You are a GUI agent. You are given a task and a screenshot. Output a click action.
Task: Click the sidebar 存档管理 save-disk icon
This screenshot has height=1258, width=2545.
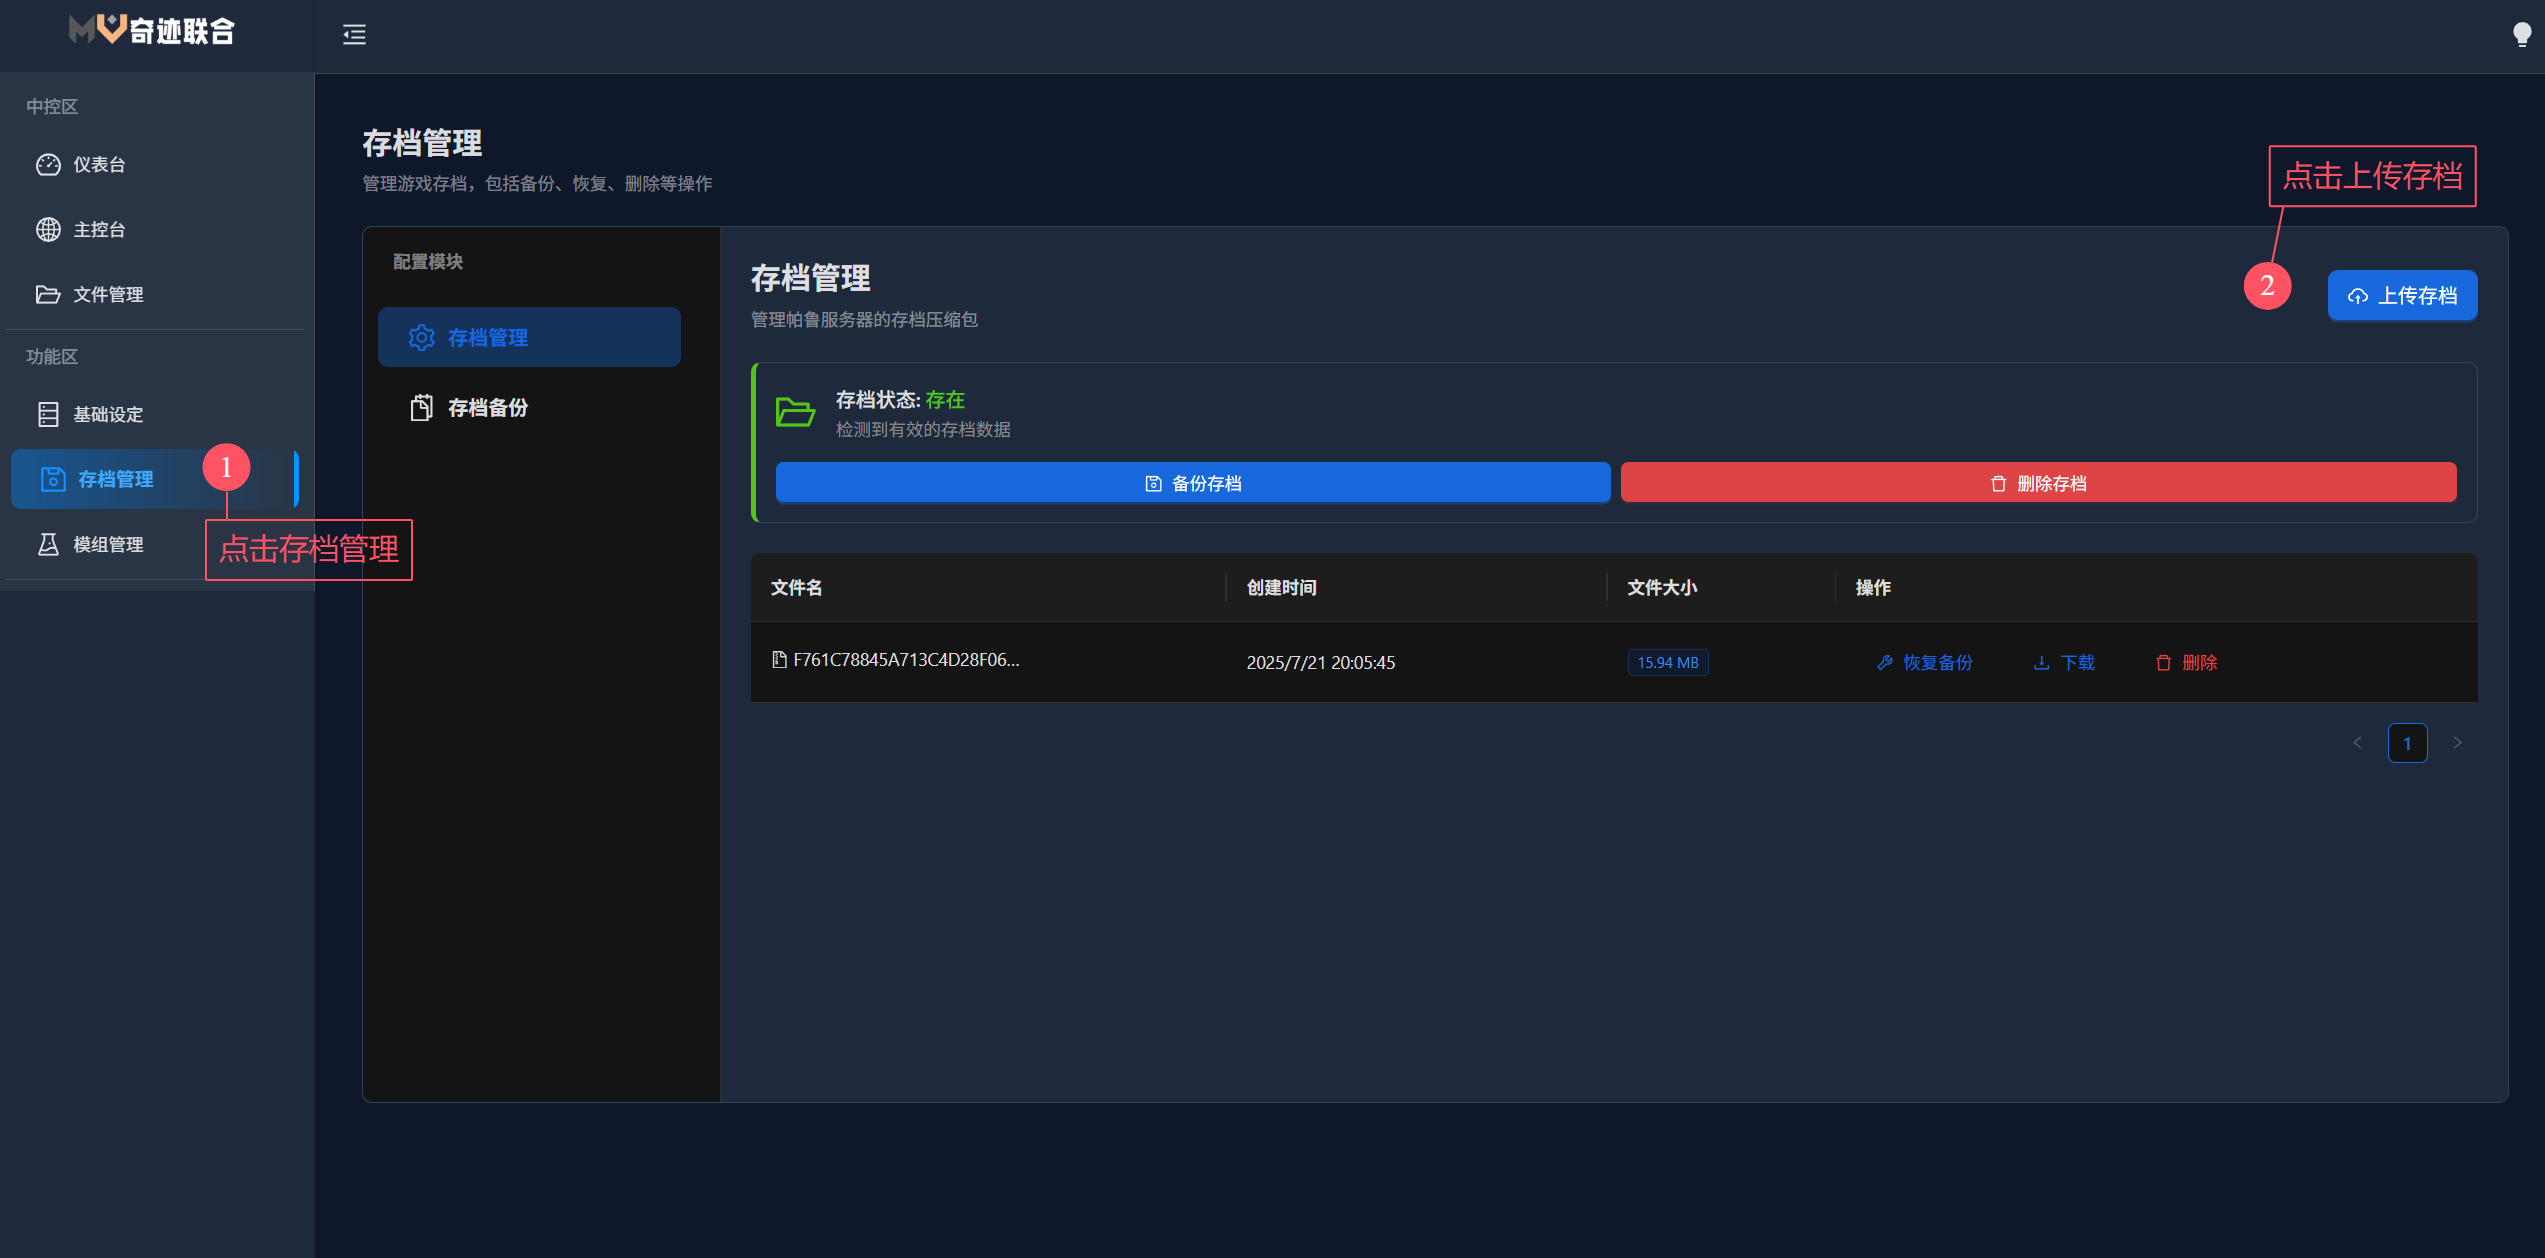pos(53,480)
